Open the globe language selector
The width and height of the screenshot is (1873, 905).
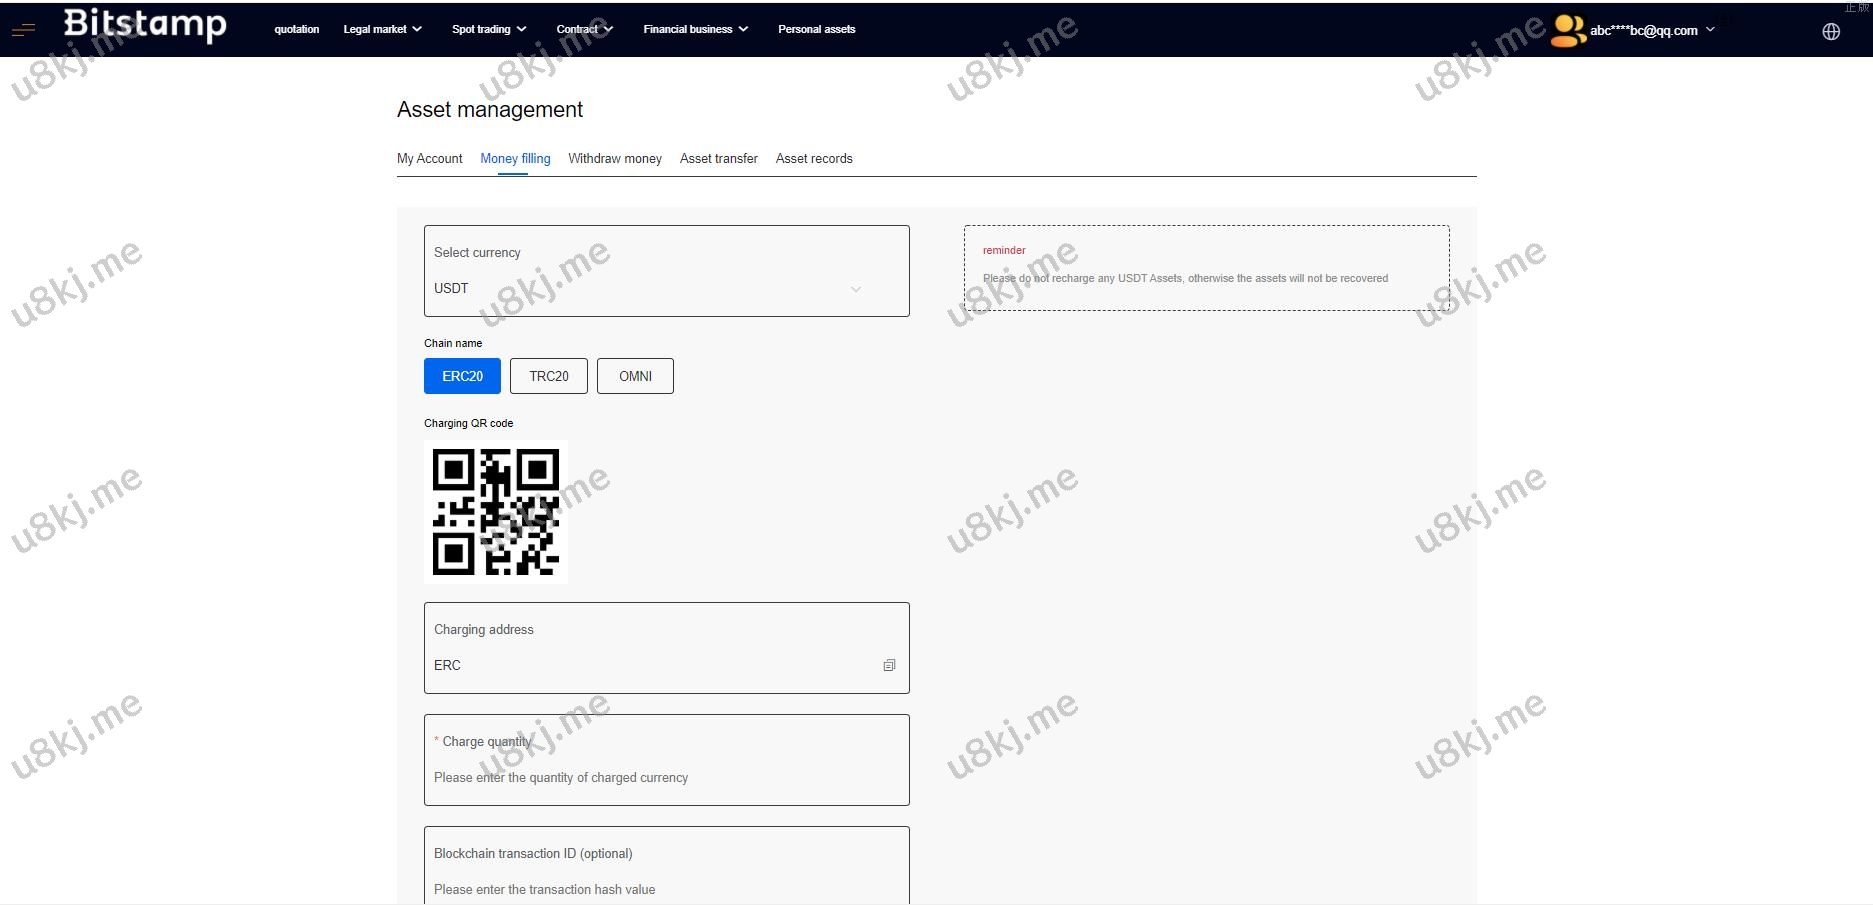1831,31
